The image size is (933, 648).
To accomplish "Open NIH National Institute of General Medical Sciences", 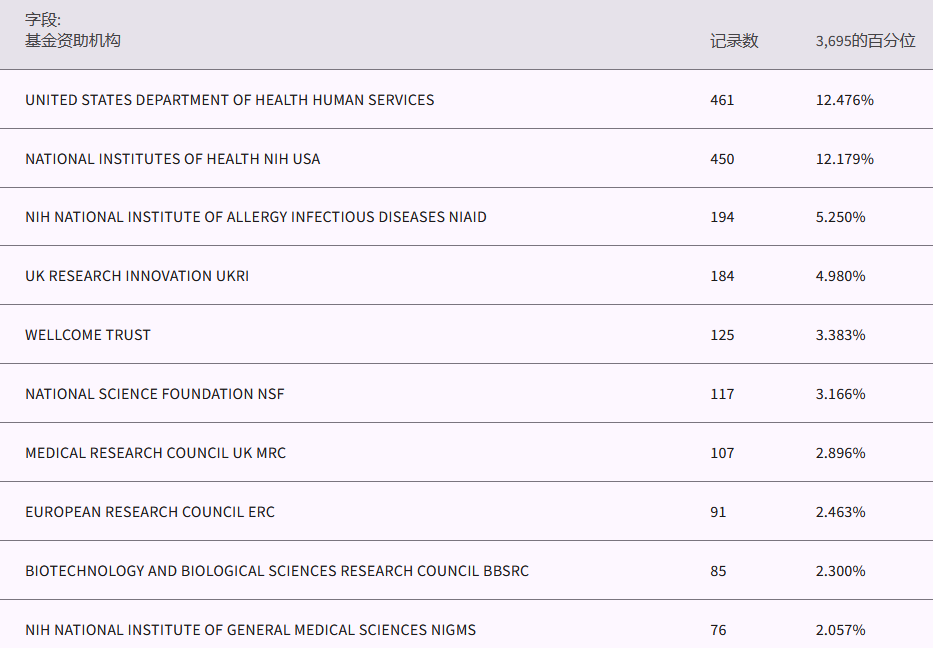I will 250,630.
